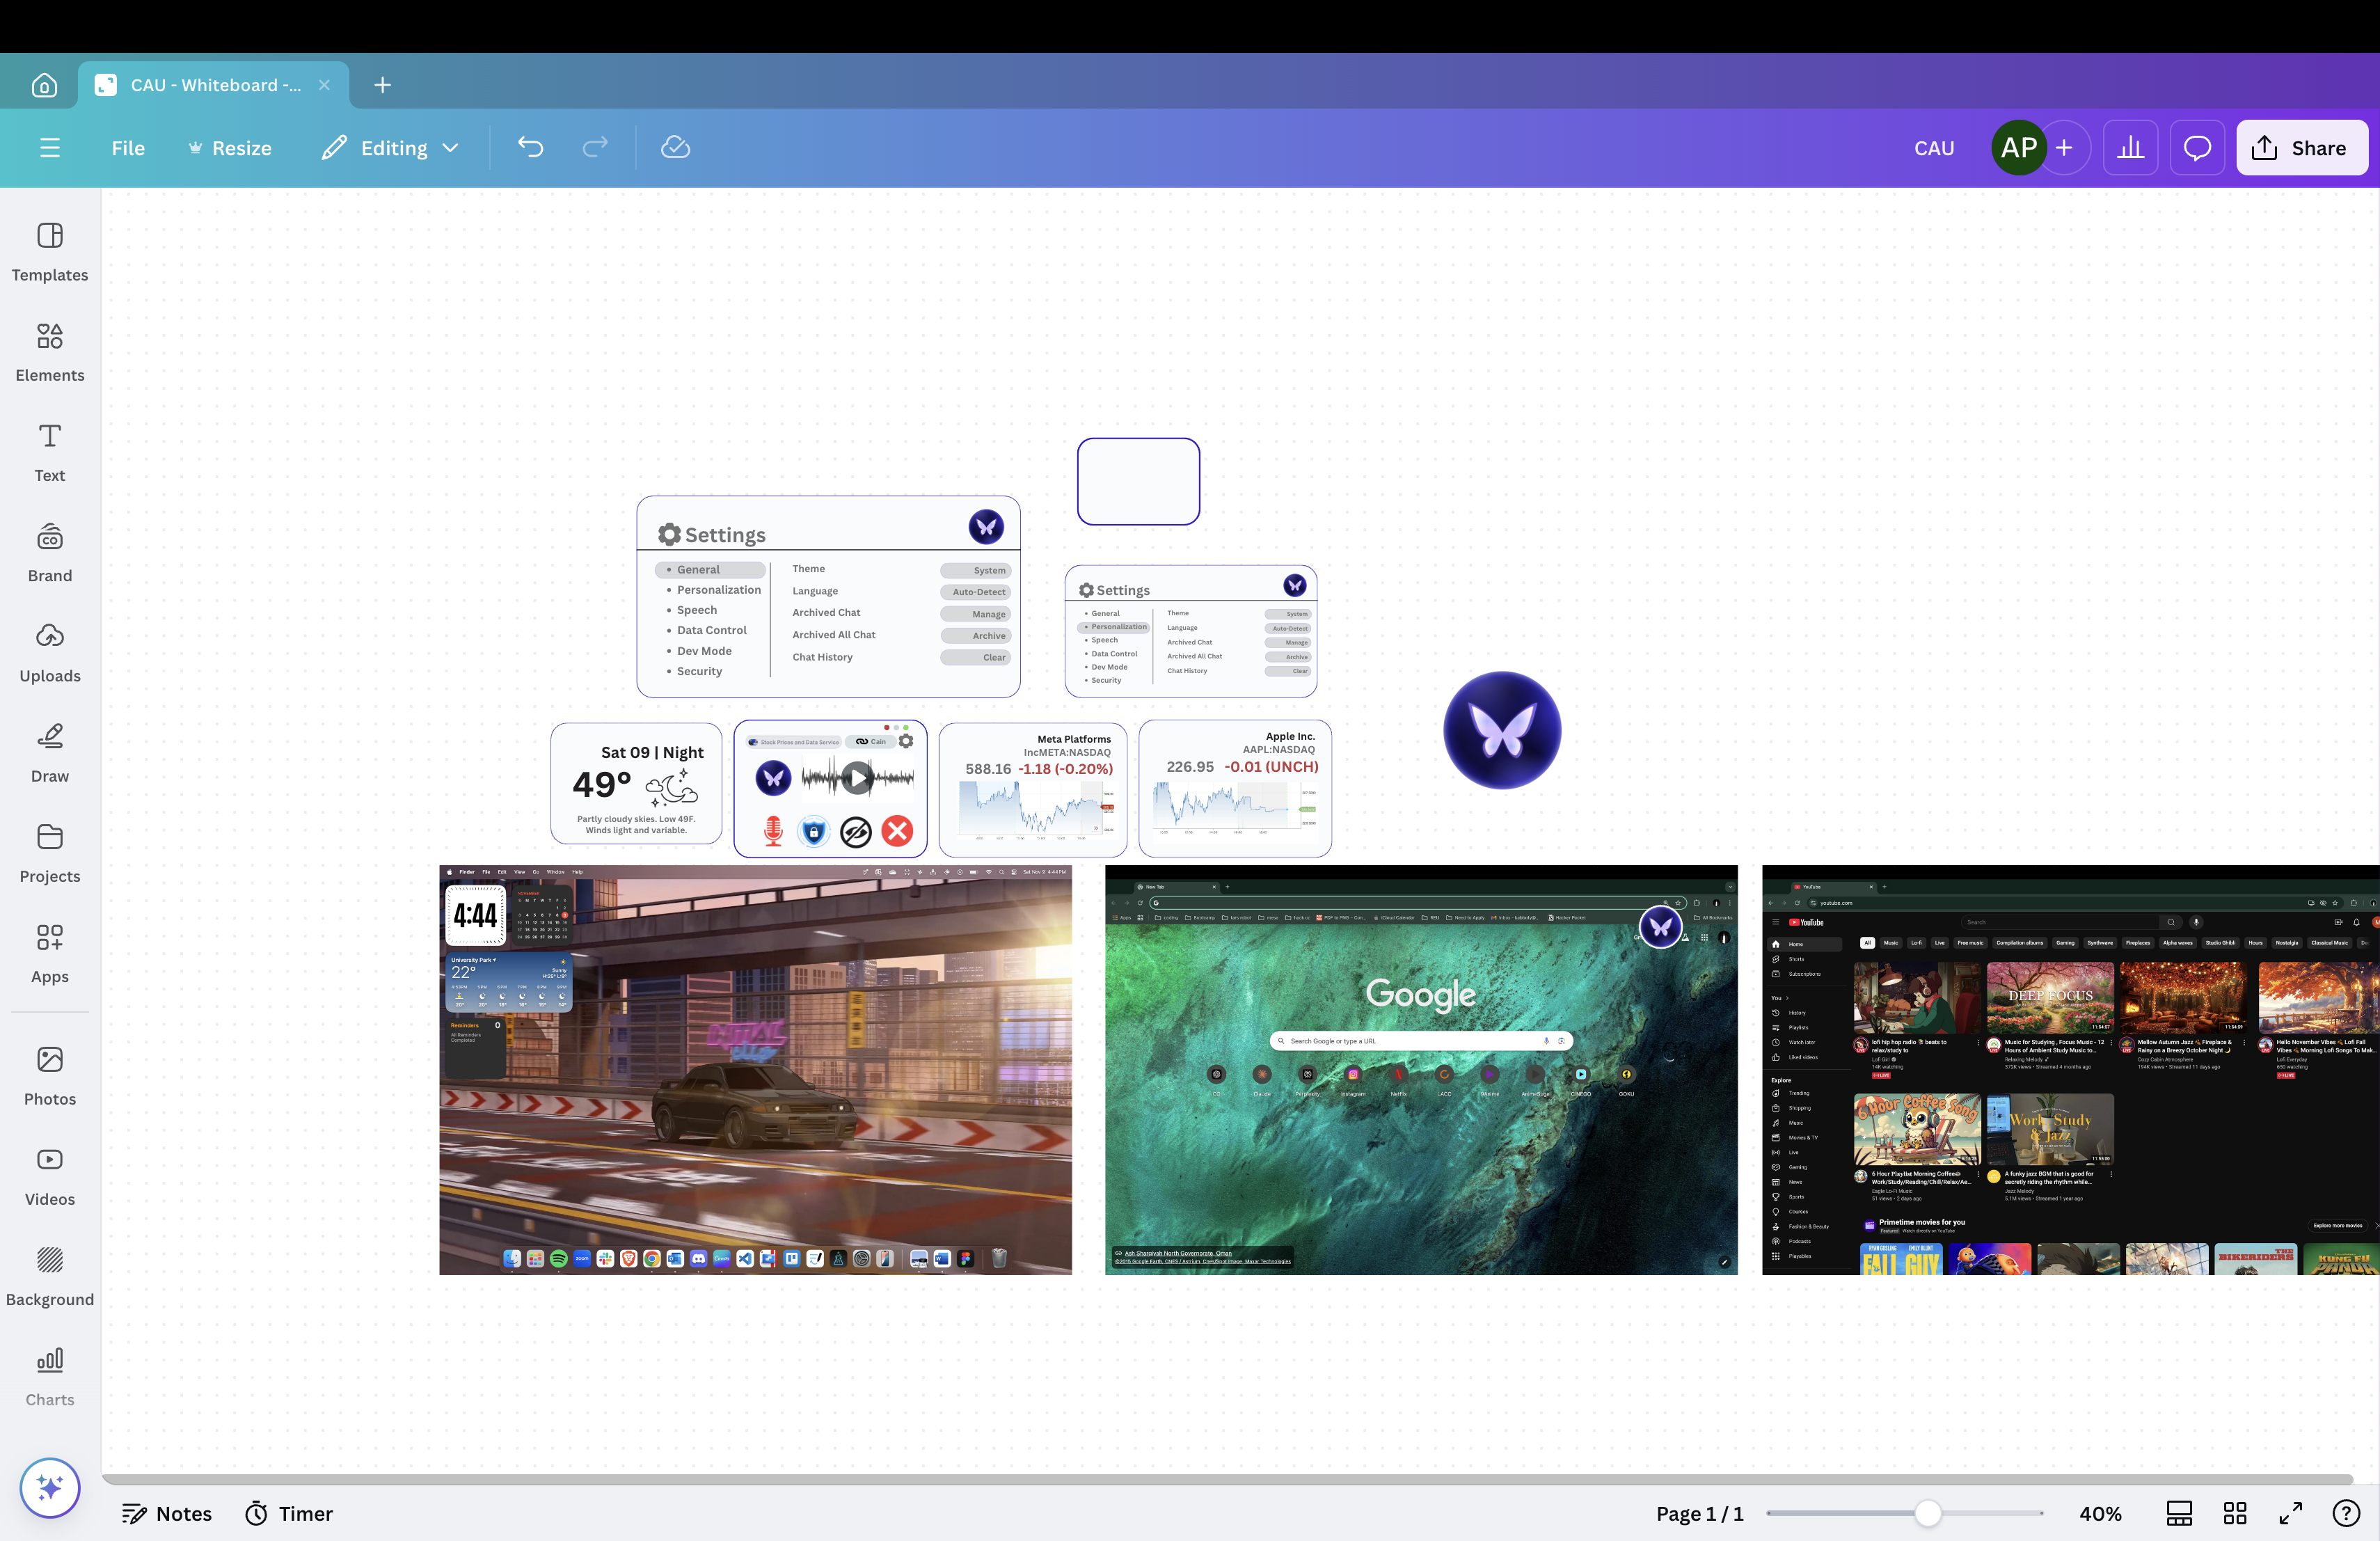2380x1541 pixels.
Task: Open the 40% zoom level menu
Action: pos(2100,1513)
